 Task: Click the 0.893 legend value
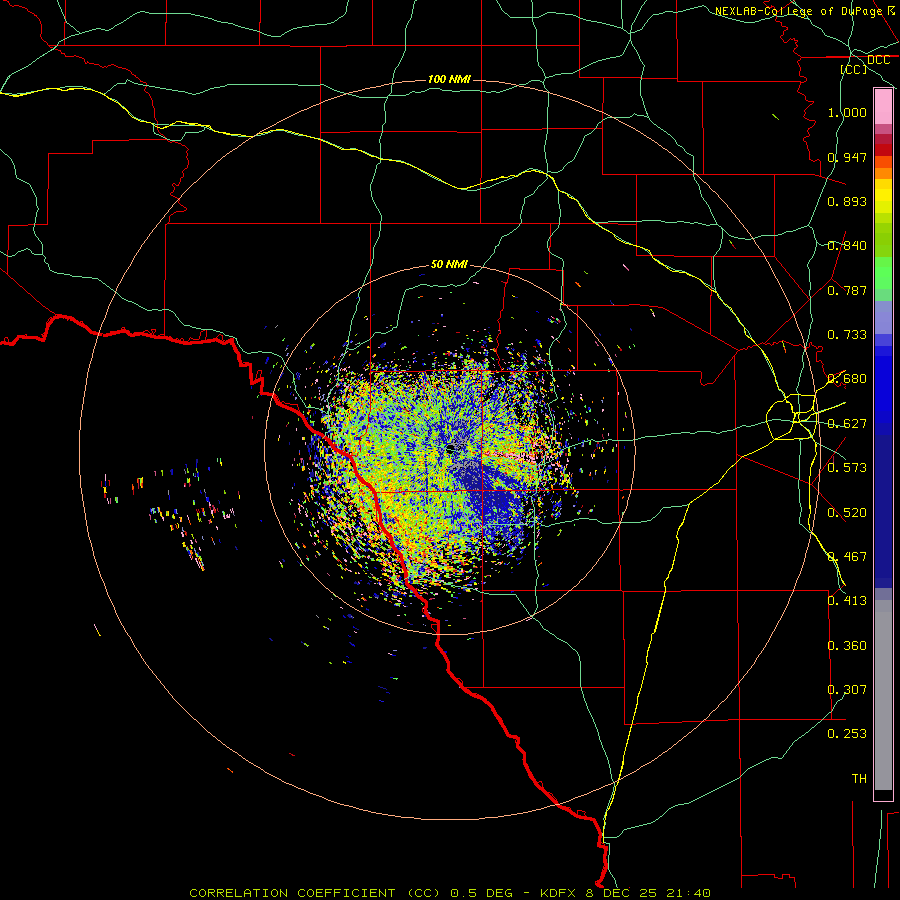coord(847,201)
